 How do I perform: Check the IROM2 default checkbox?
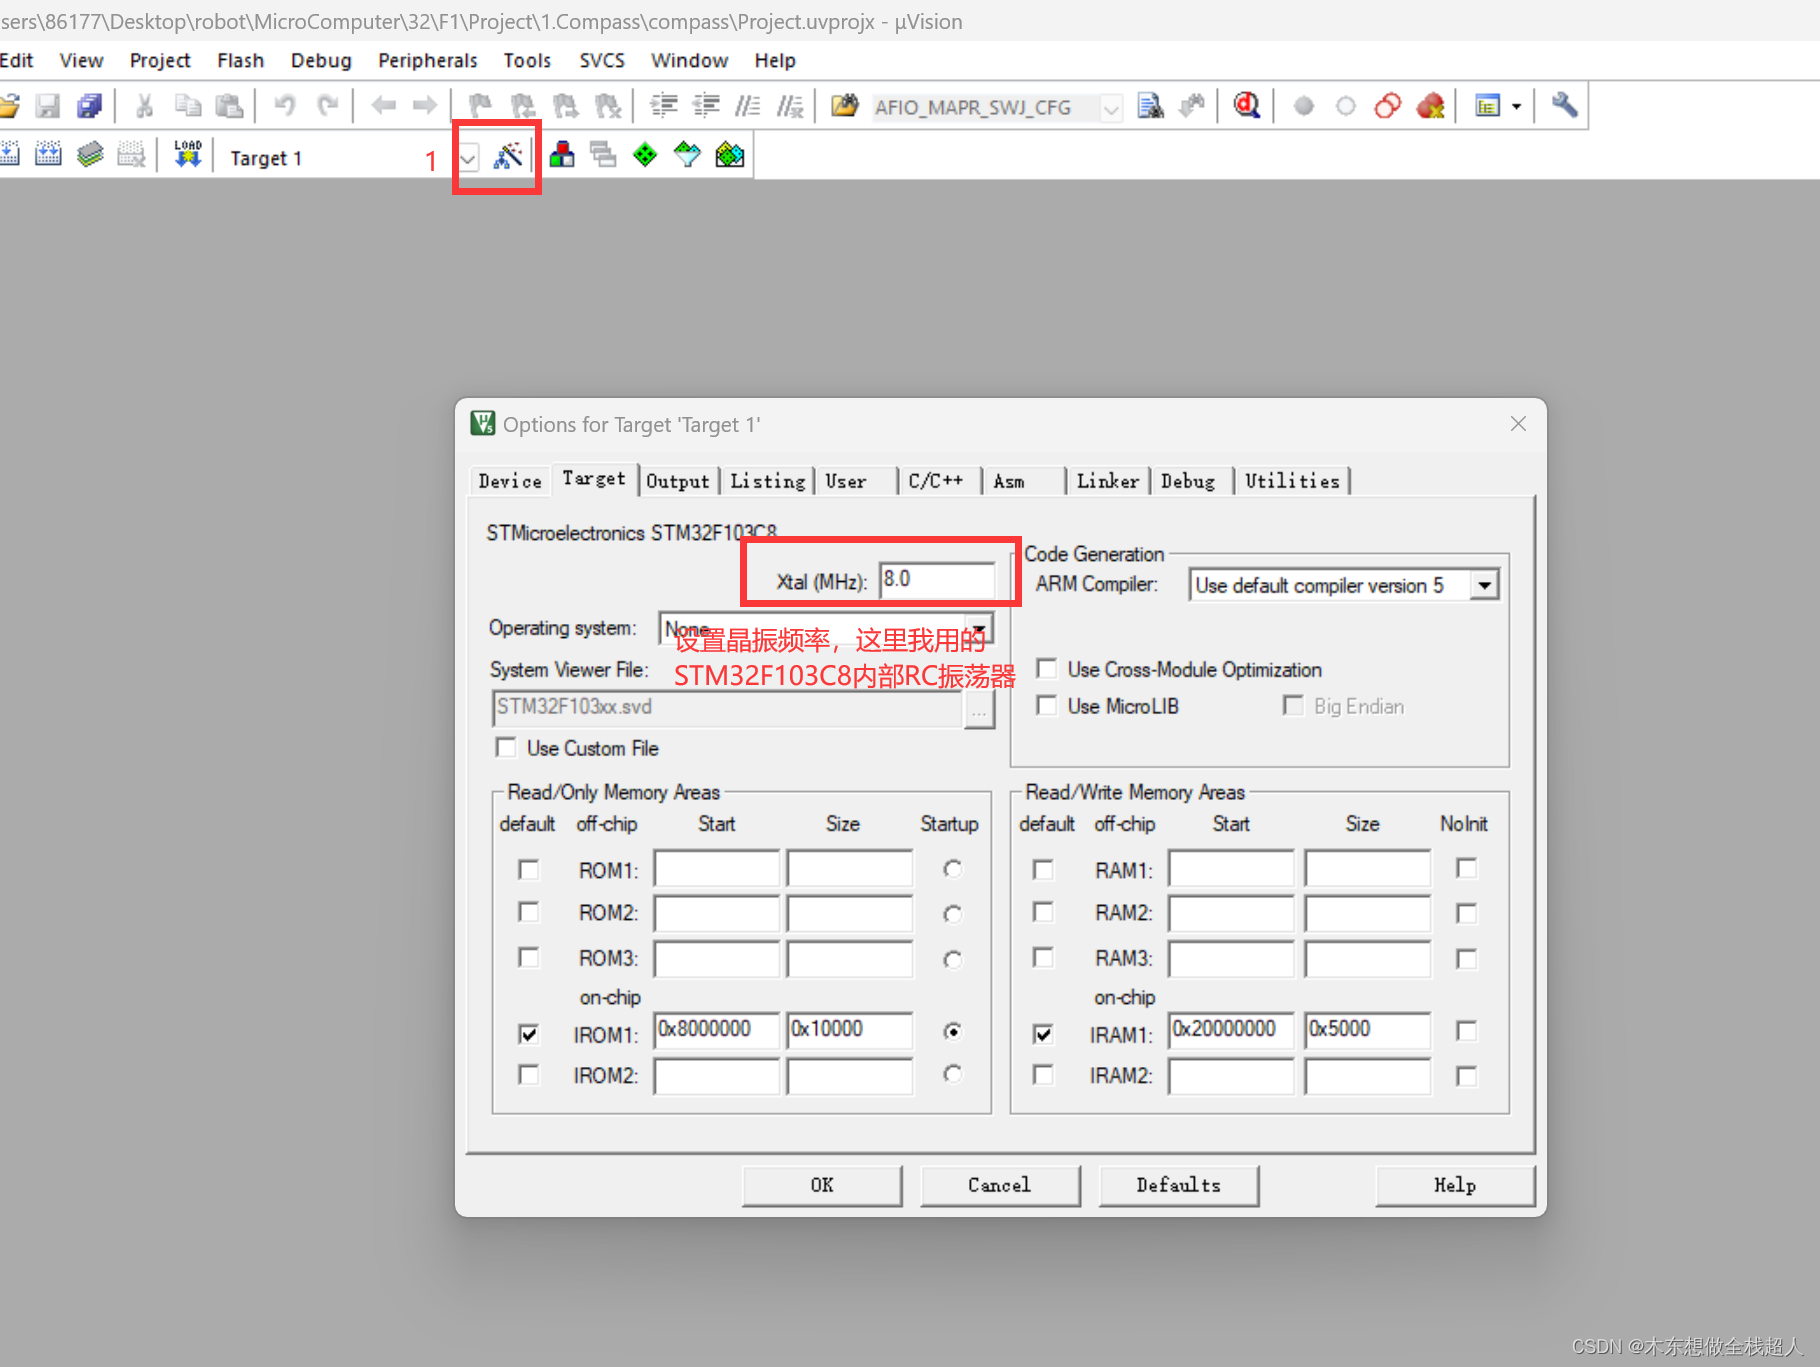[528, 1074]
